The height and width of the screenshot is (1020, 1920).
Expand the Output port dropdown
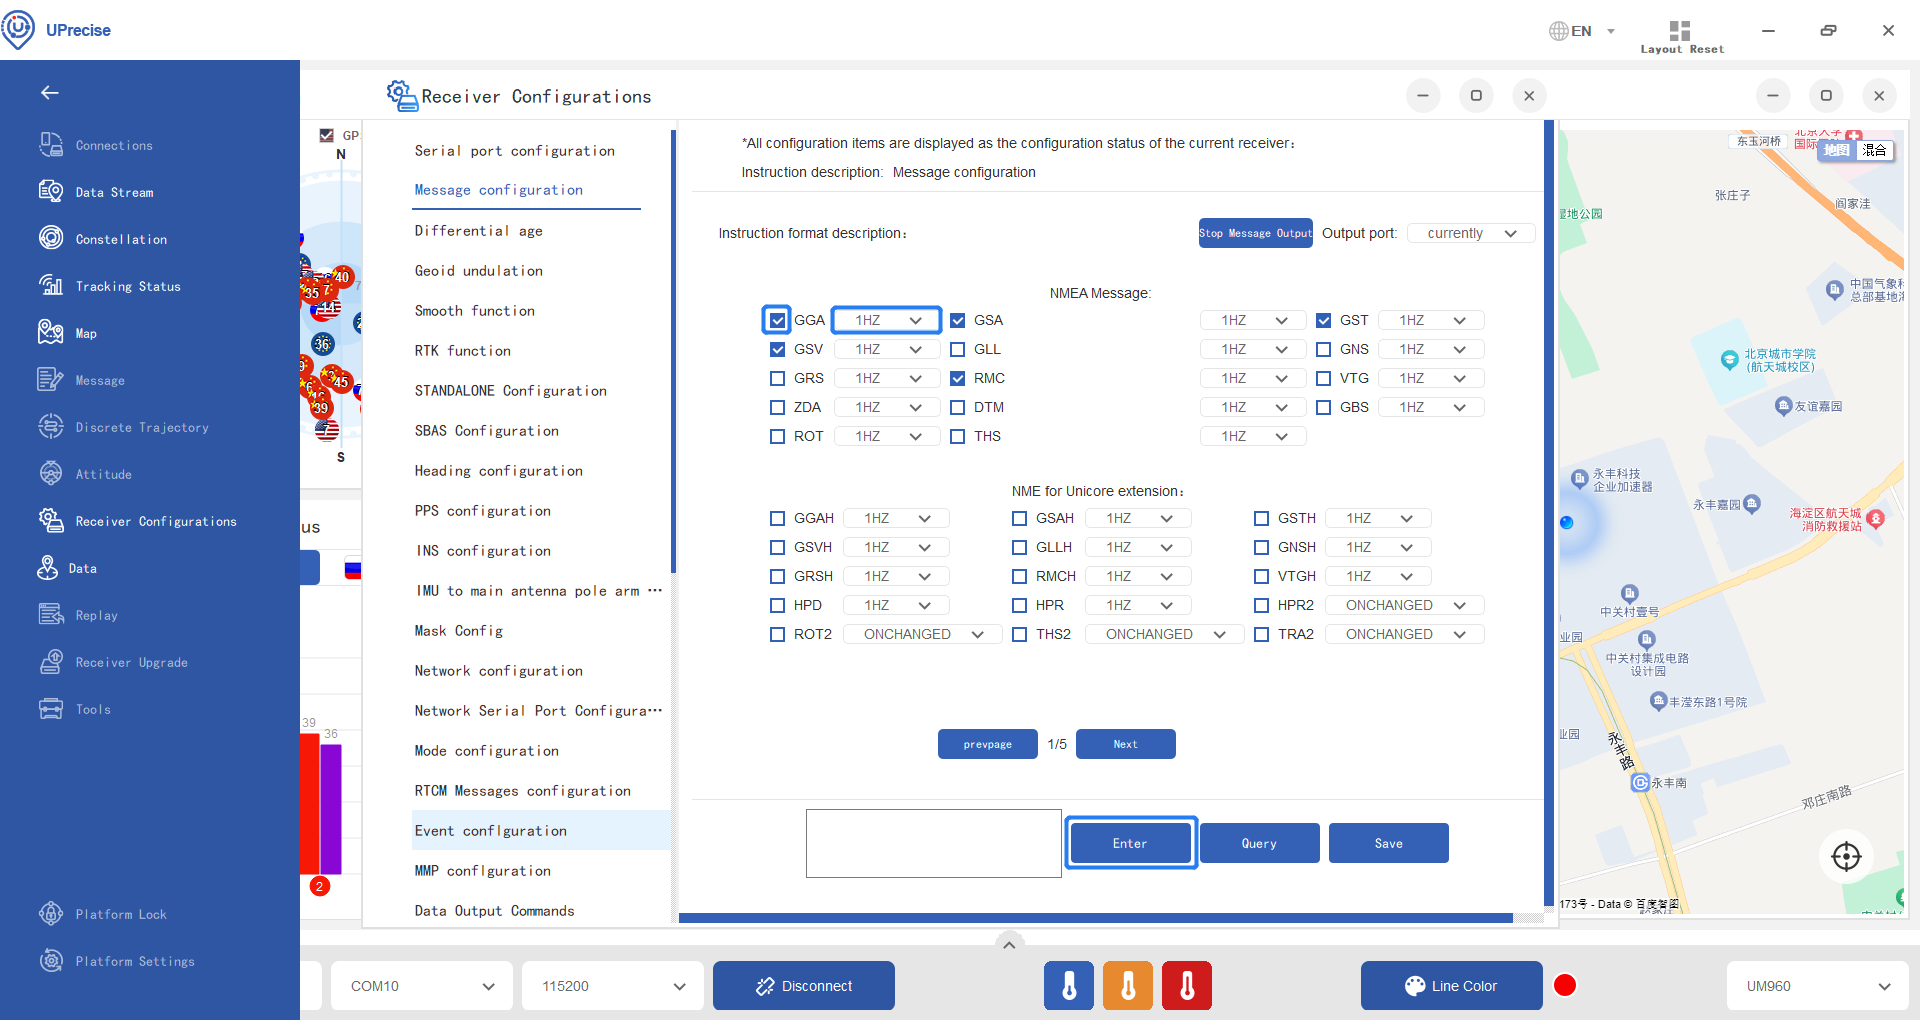tap(1471, 233)
